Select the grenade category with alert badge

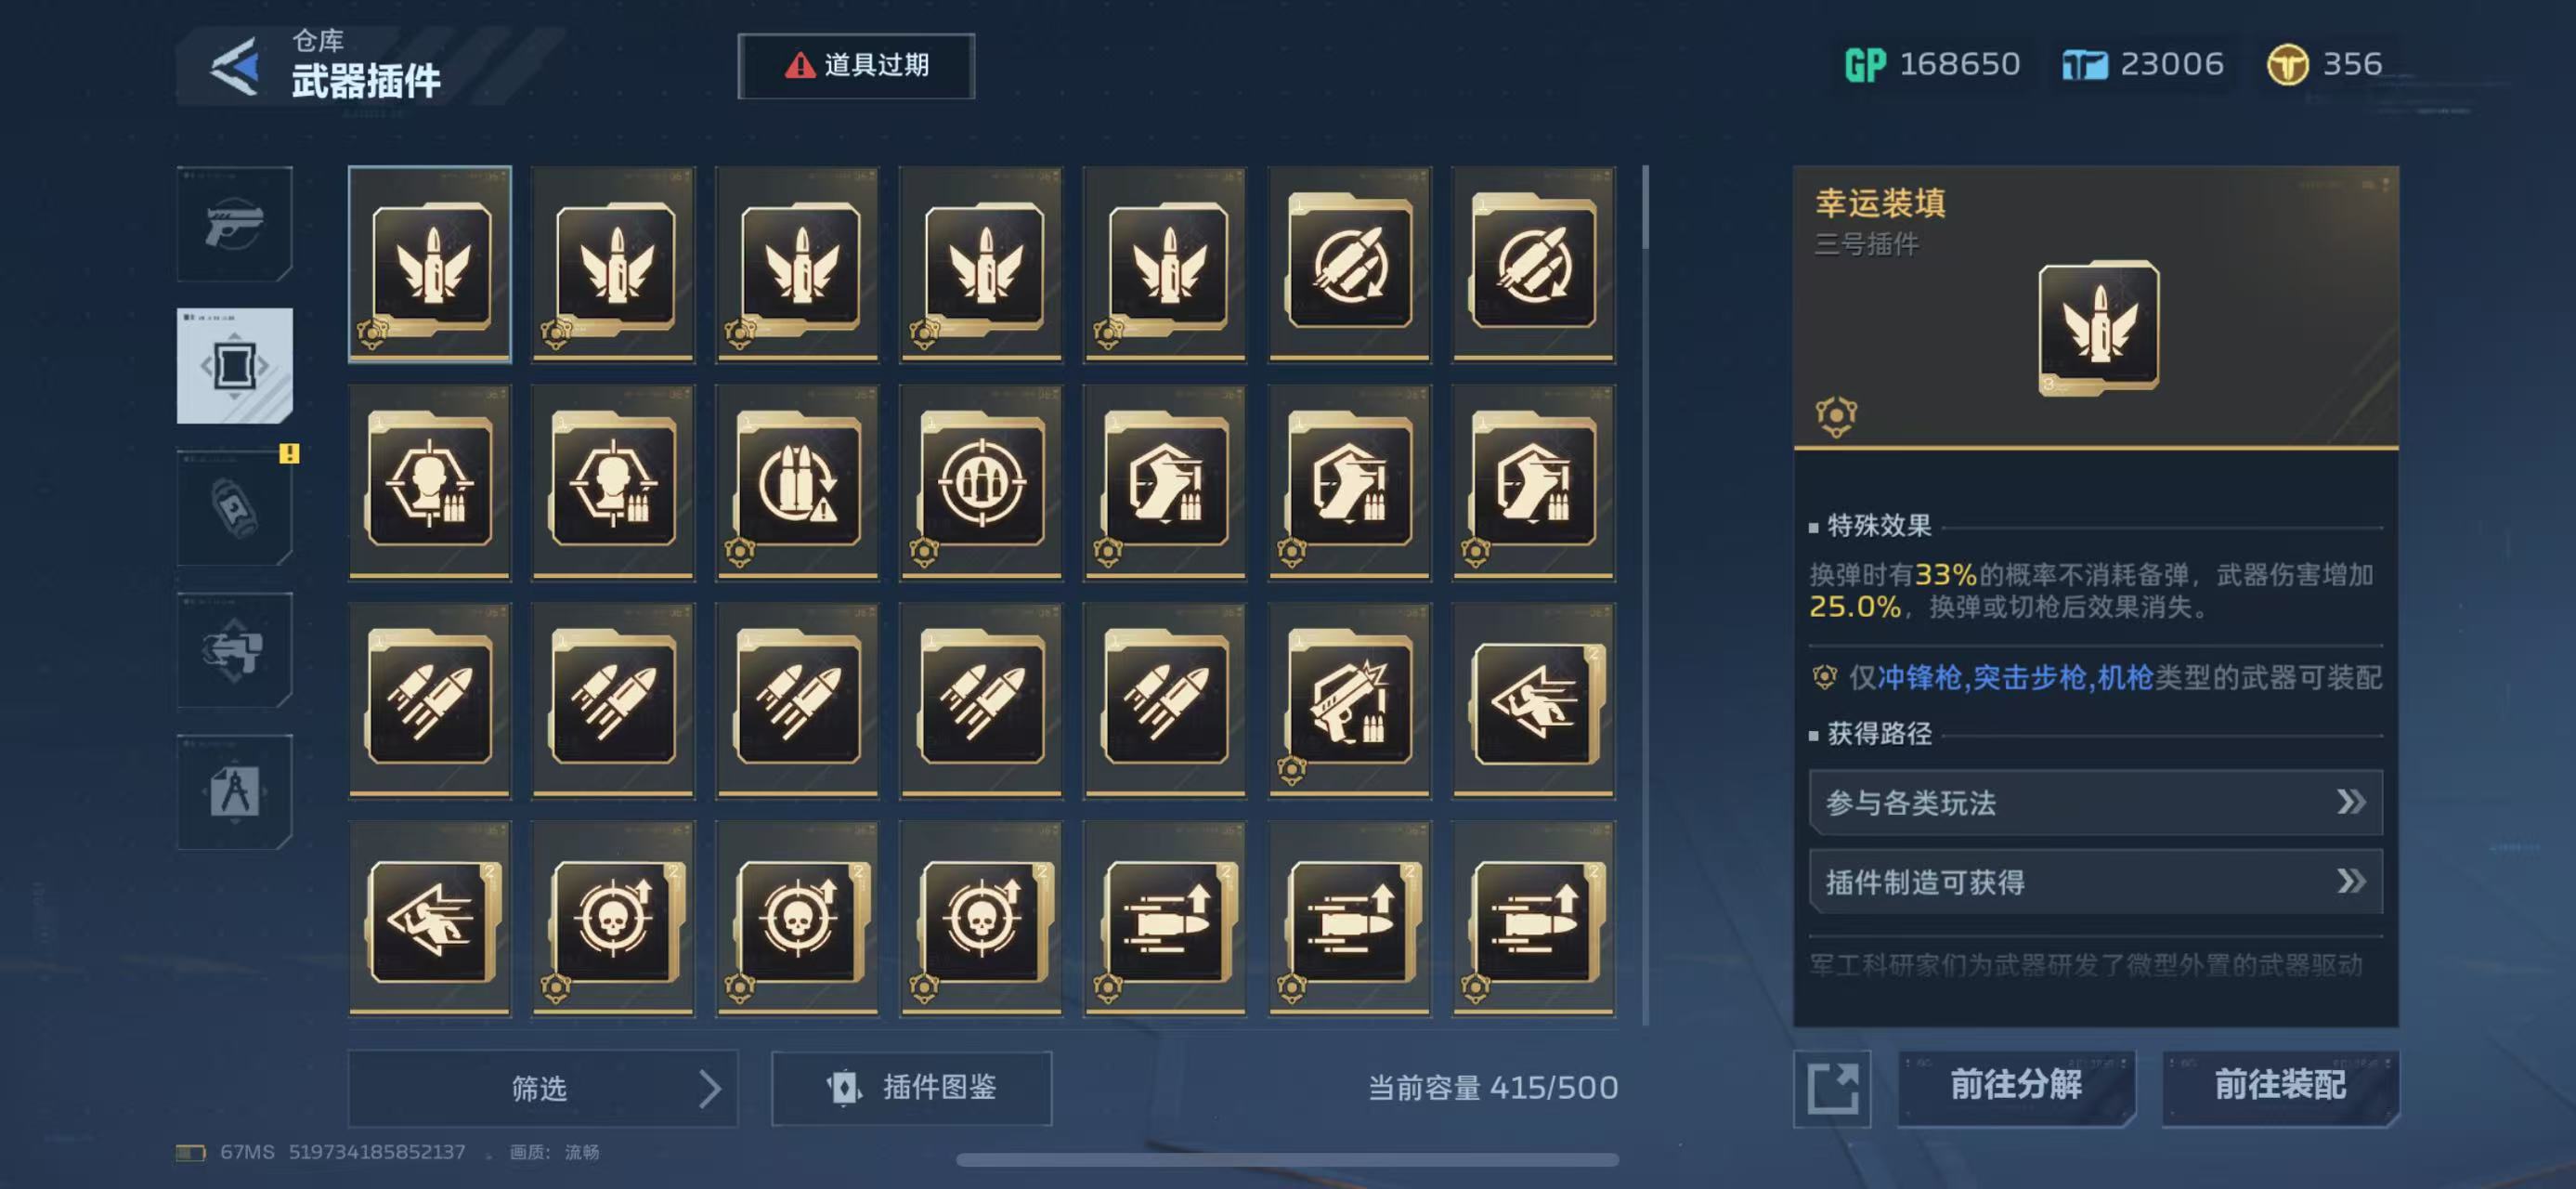[235, 508]
